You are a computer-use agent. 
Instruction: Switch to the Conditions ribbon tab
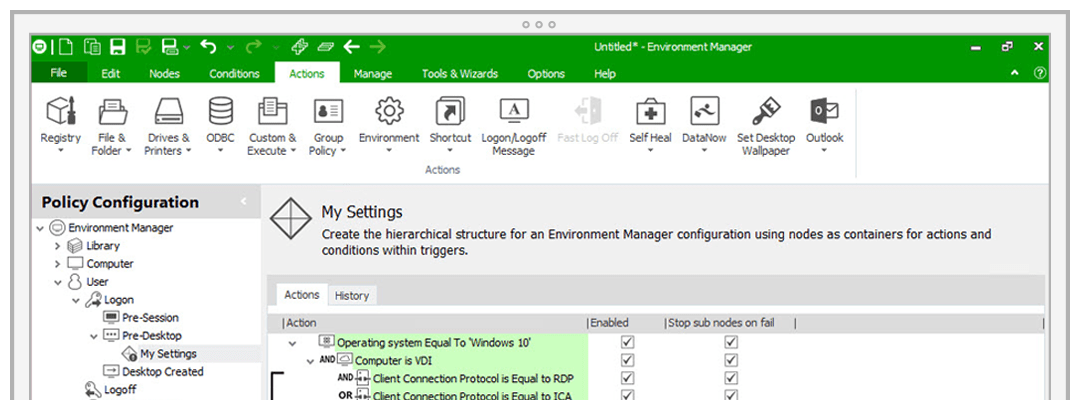234,74
